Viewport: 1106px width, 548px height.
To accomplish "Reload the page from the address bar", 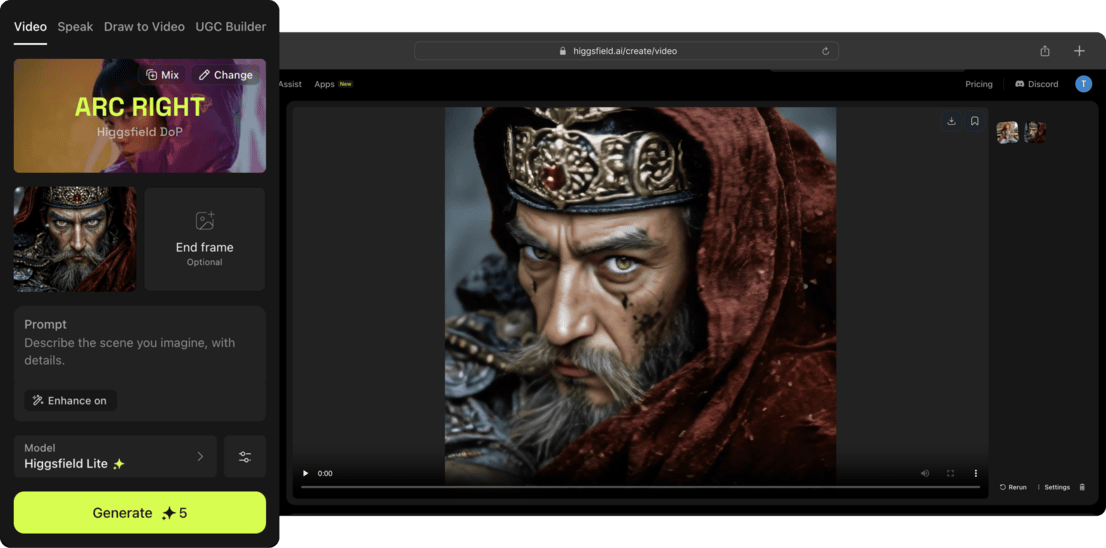I will tap(825, 51).
